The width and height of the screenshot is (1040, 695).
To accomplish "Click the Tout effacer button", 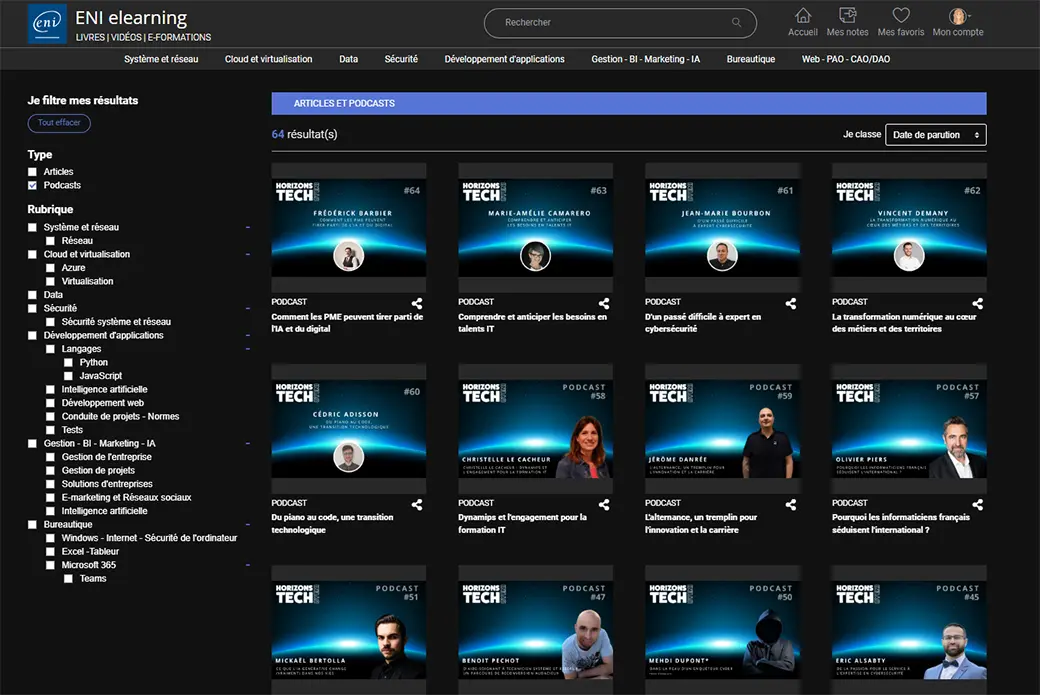I will point(58,122).
